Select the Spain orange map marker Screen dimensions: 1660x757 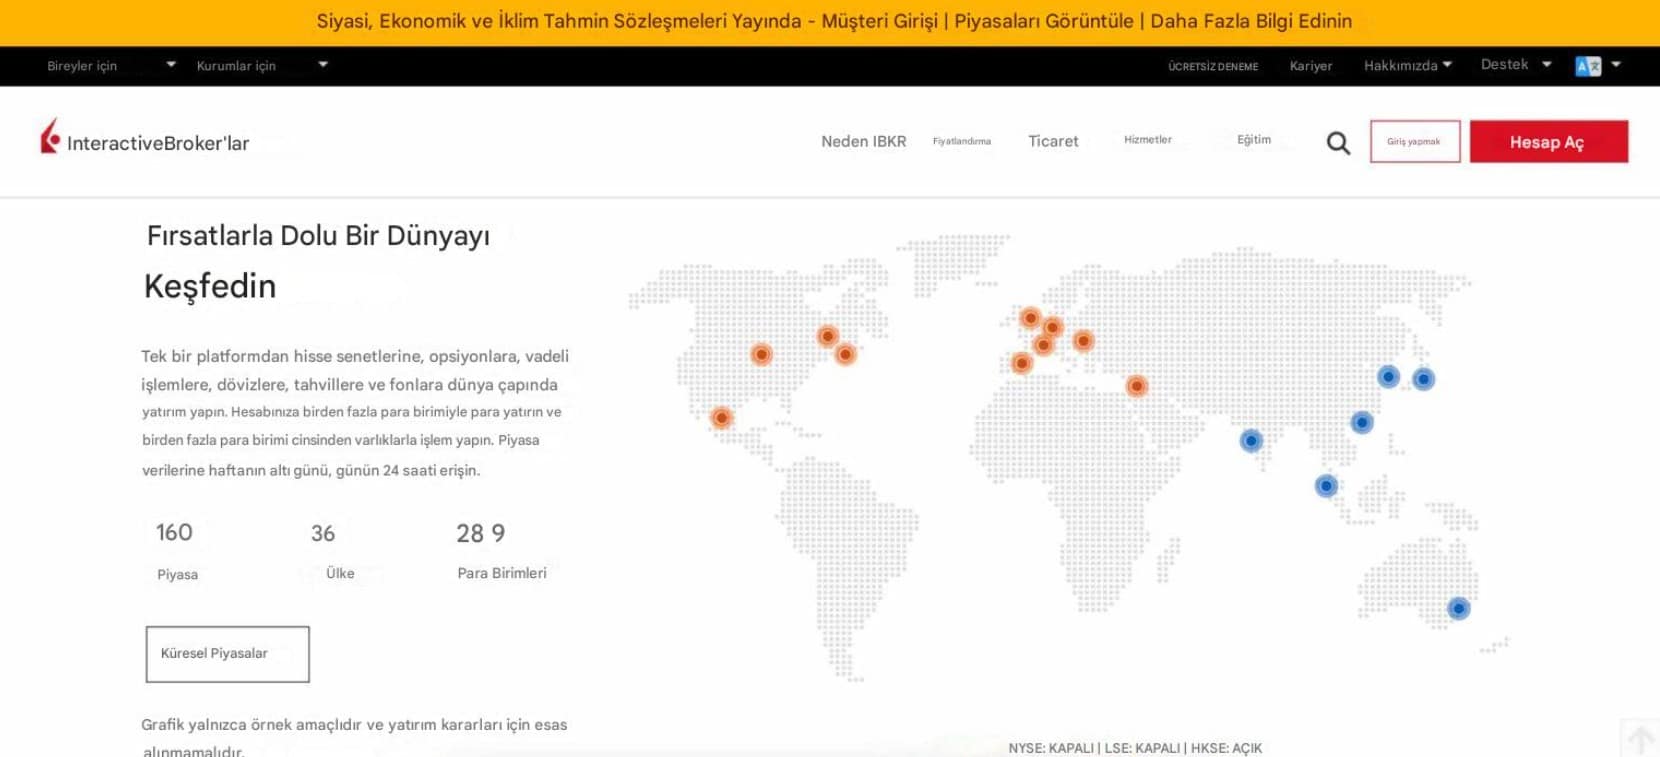tap(1021, 362)
